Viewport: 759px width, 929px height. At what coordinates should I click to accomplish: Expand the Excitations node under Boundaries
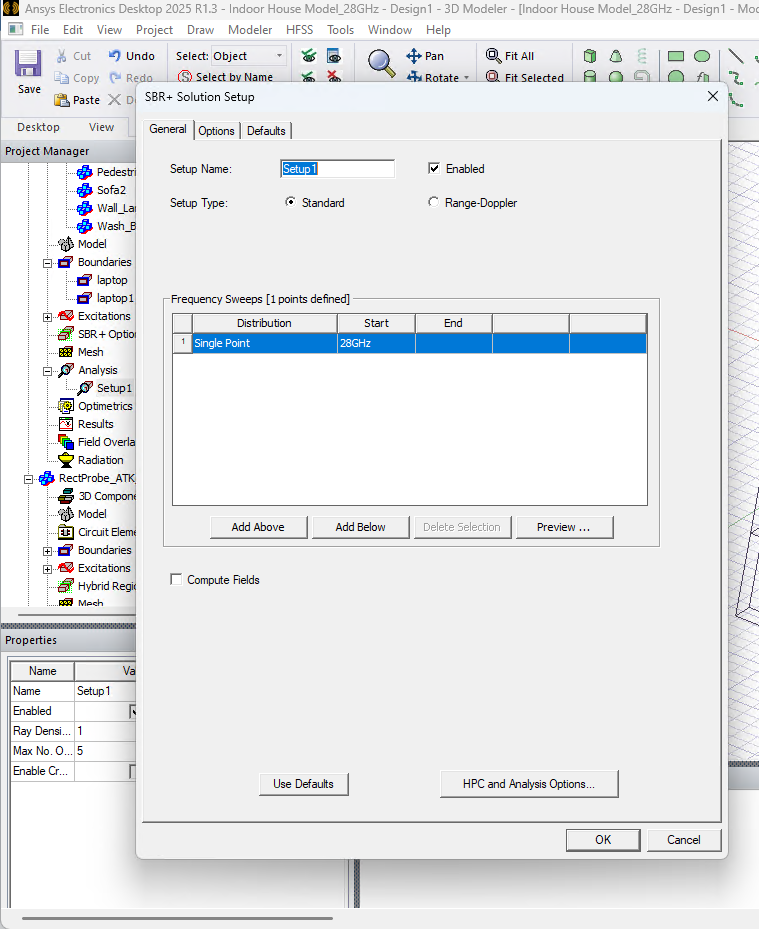click(47, 316)
